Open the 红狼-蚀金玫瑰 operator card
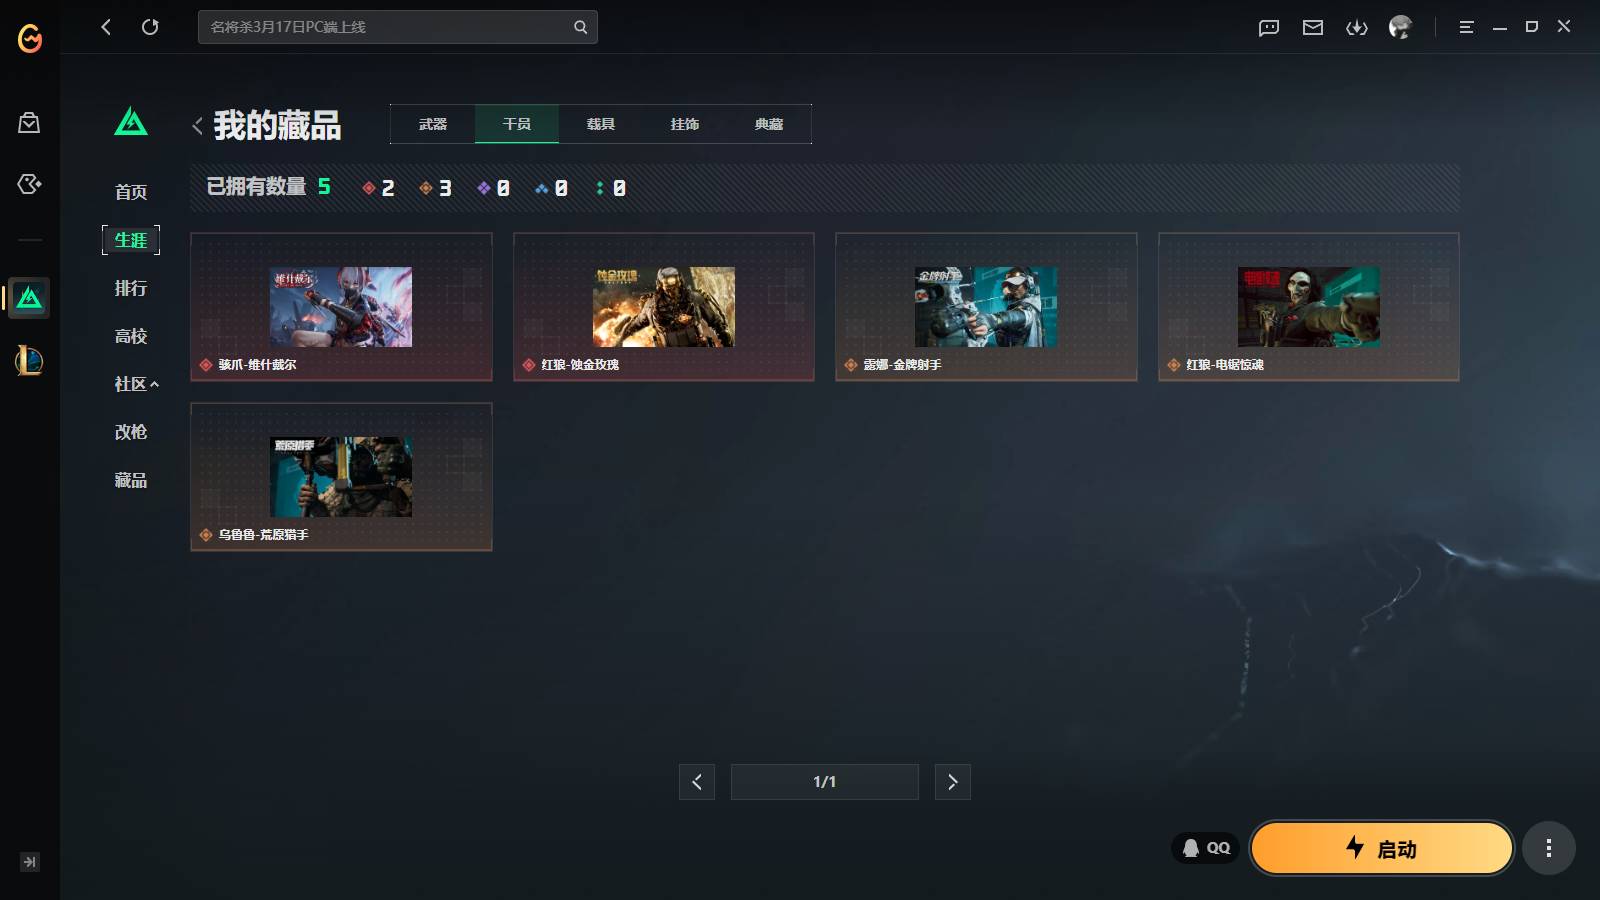Screen dimensions: 1600x900 (664, 307)
